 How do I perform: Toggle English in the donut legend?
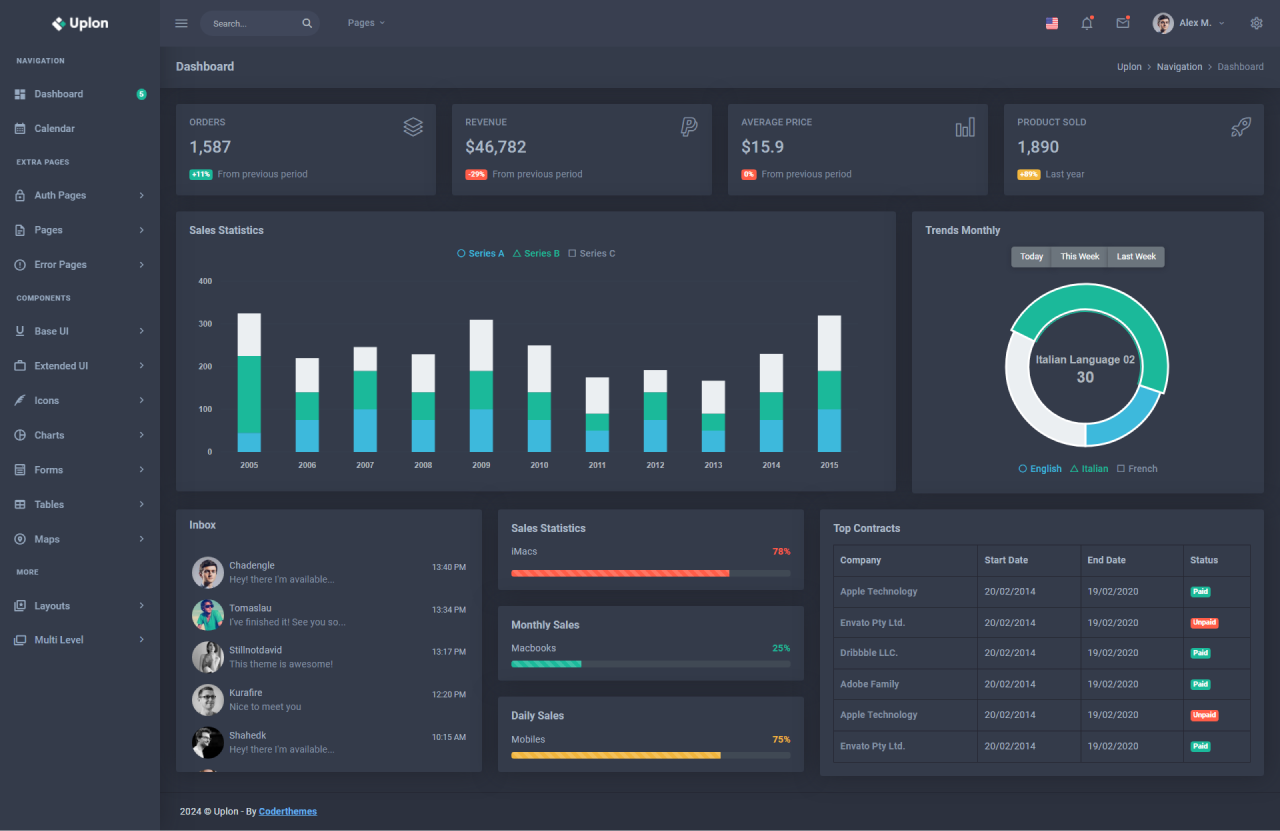(1040, 469)
